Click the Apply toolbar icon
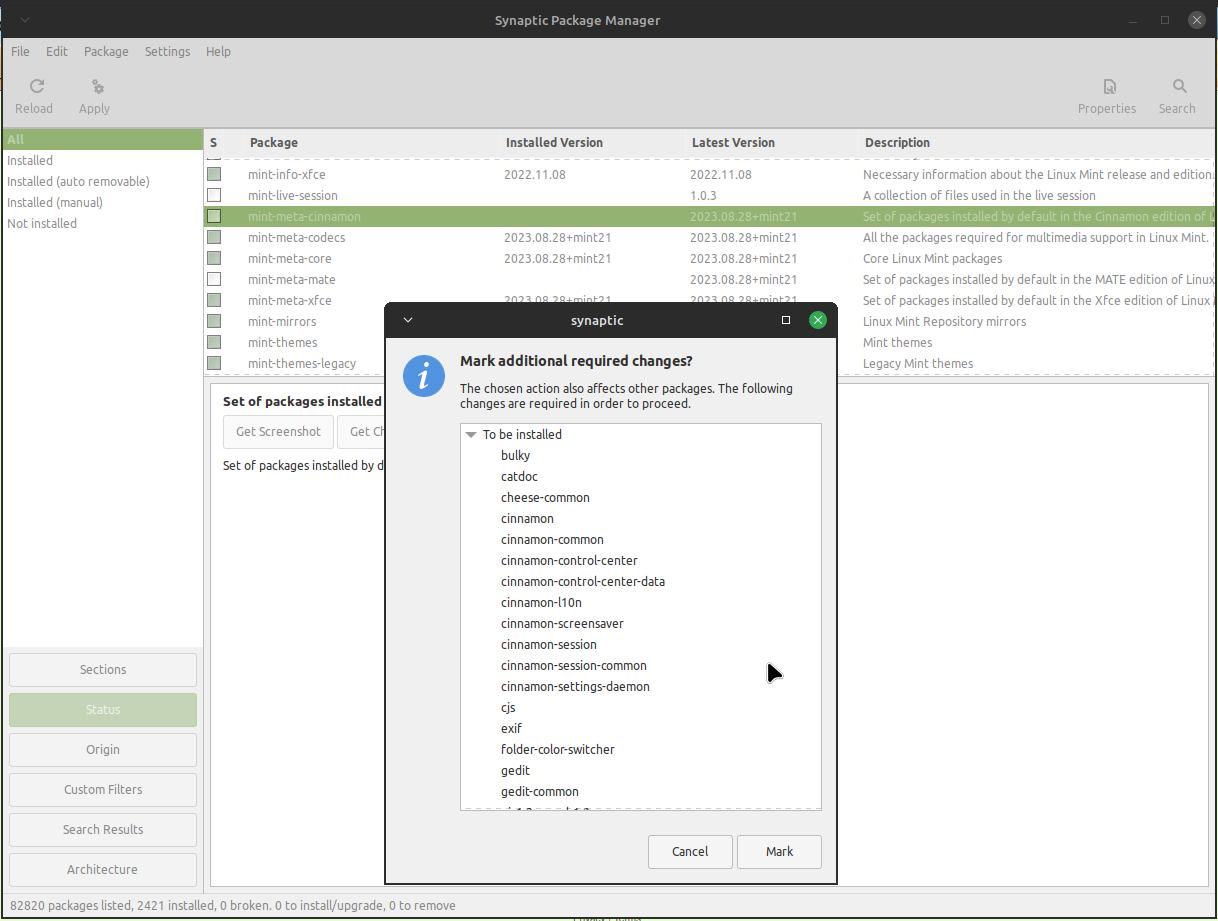The height and width of the screenshot is (921, 1218). (x=97, y=87)
